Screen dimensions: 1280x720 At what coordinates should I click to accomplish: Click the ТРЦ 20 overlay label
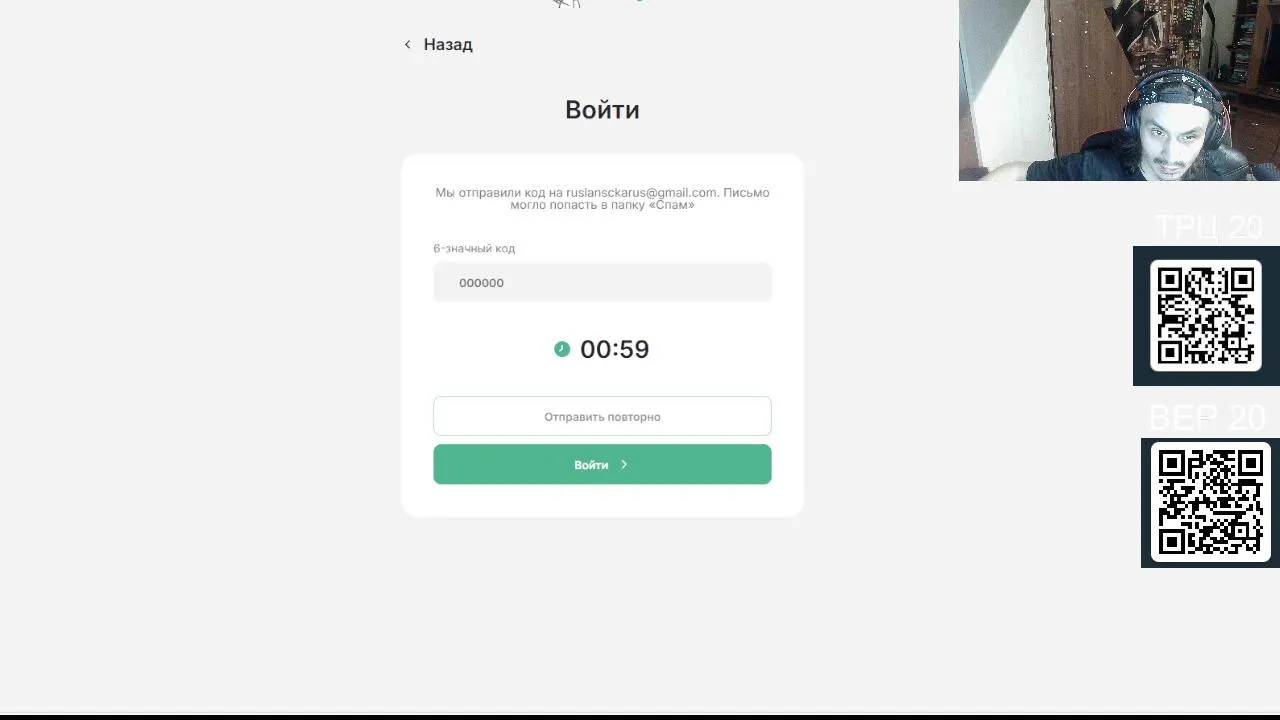[x=1208, y=228]
